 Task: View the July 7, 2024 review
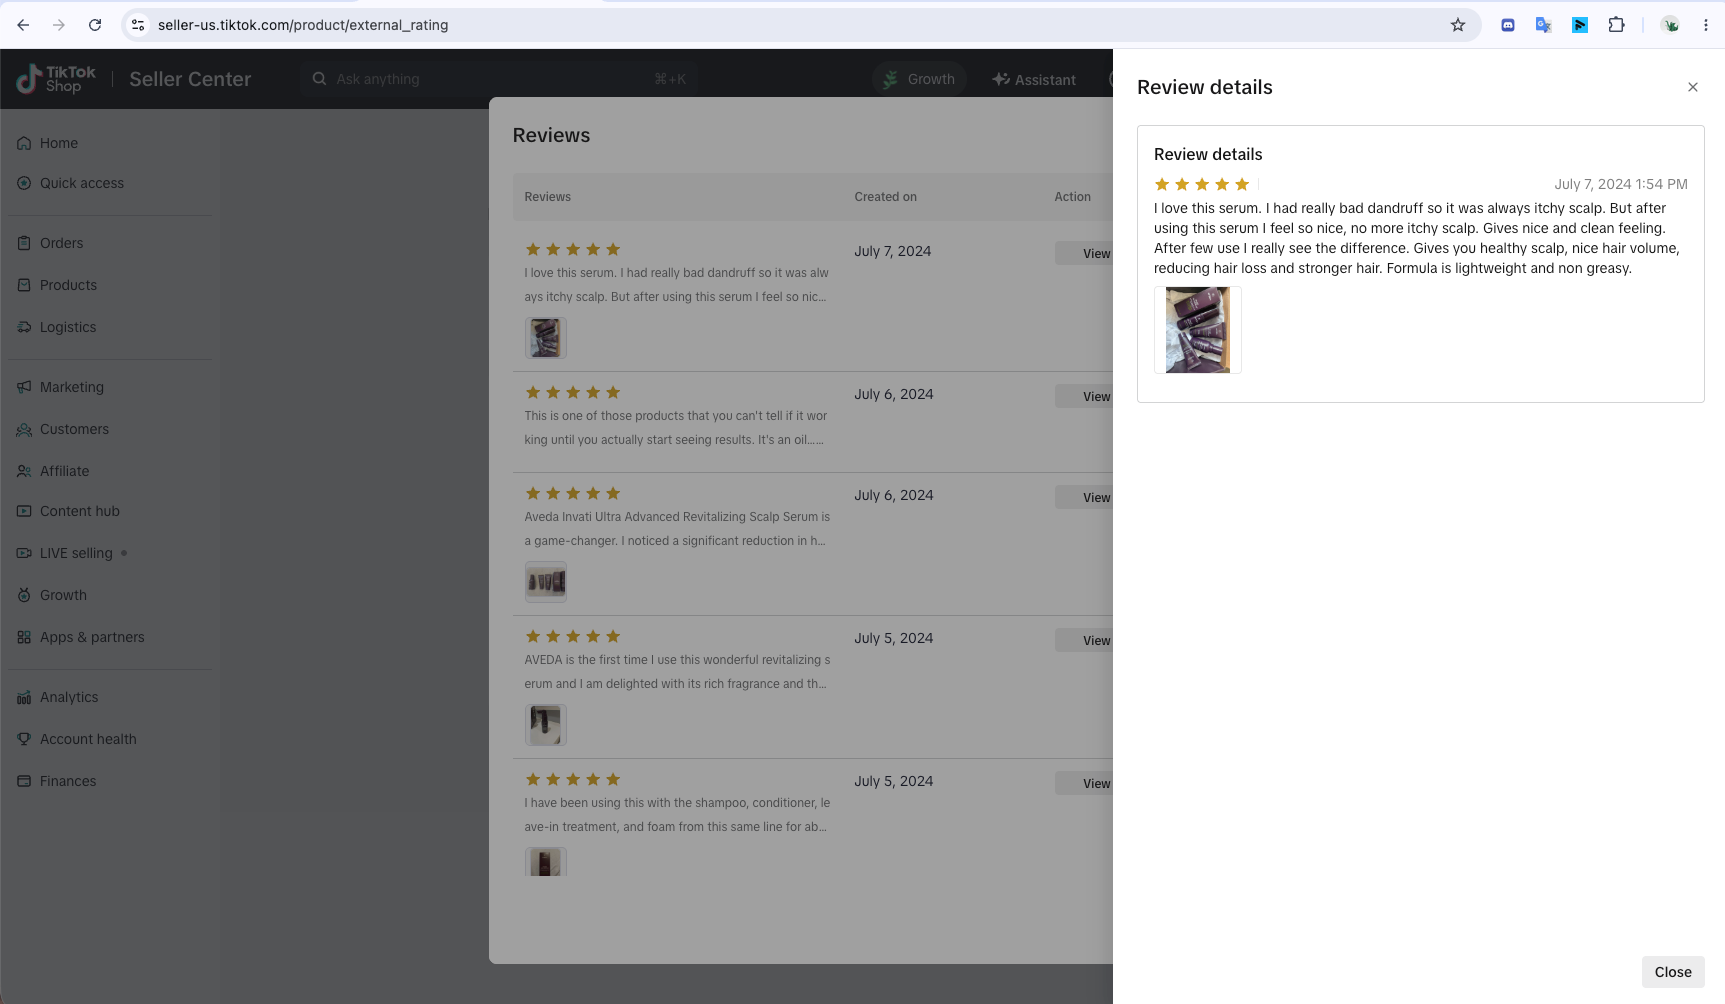tap(1085, 253)
